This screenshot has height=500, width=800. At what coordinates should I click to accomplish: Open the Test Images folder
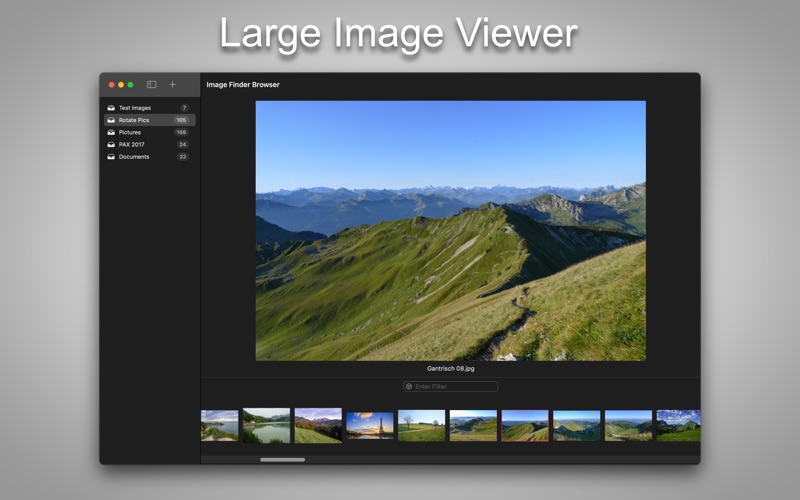tap(149, 108)
